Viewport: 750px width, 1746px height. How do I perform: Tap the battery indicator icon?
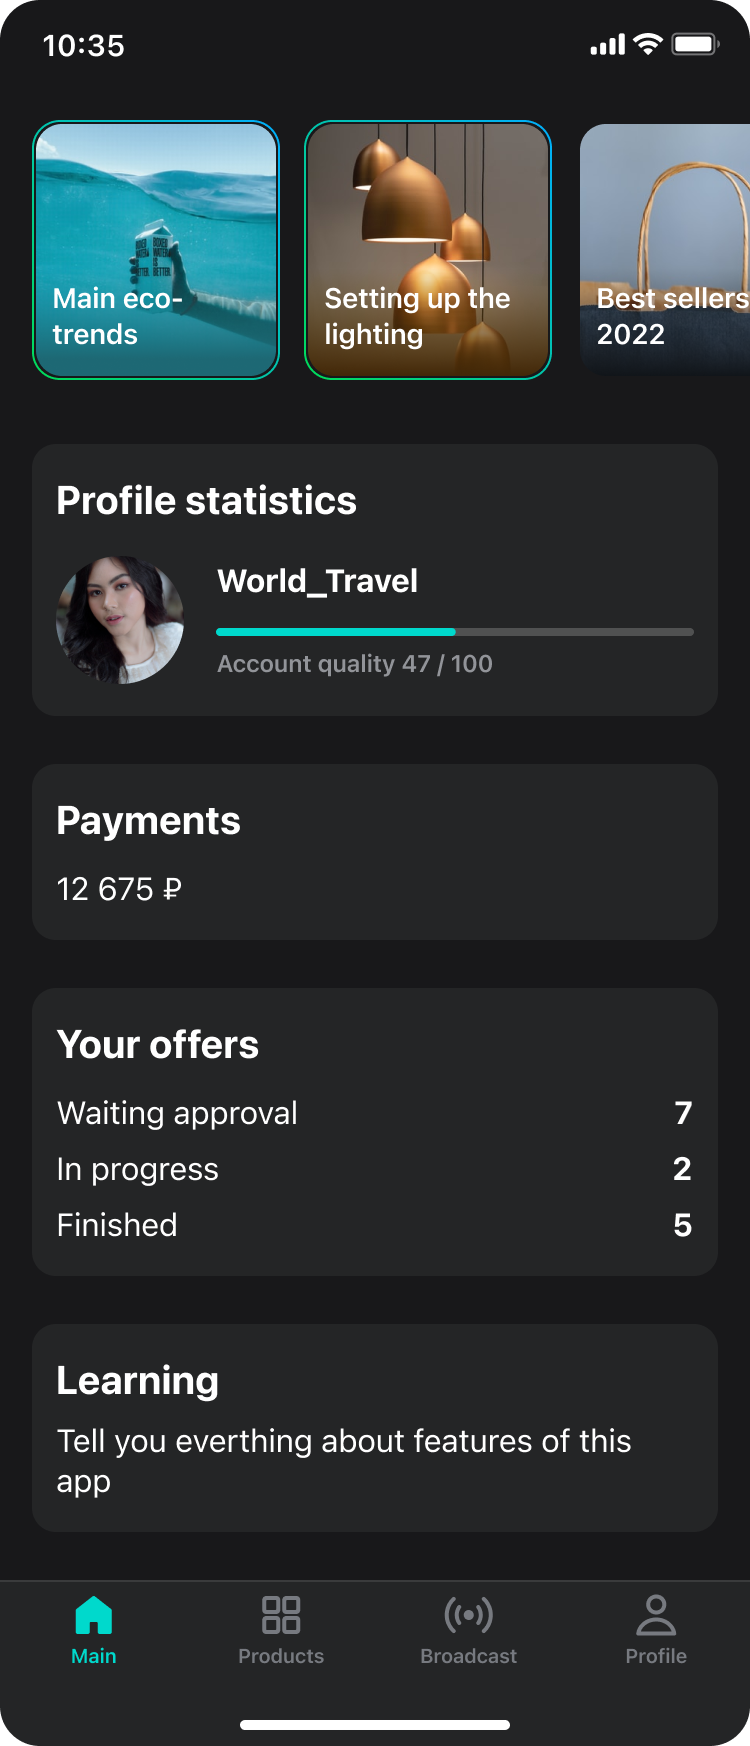[695, 44]
